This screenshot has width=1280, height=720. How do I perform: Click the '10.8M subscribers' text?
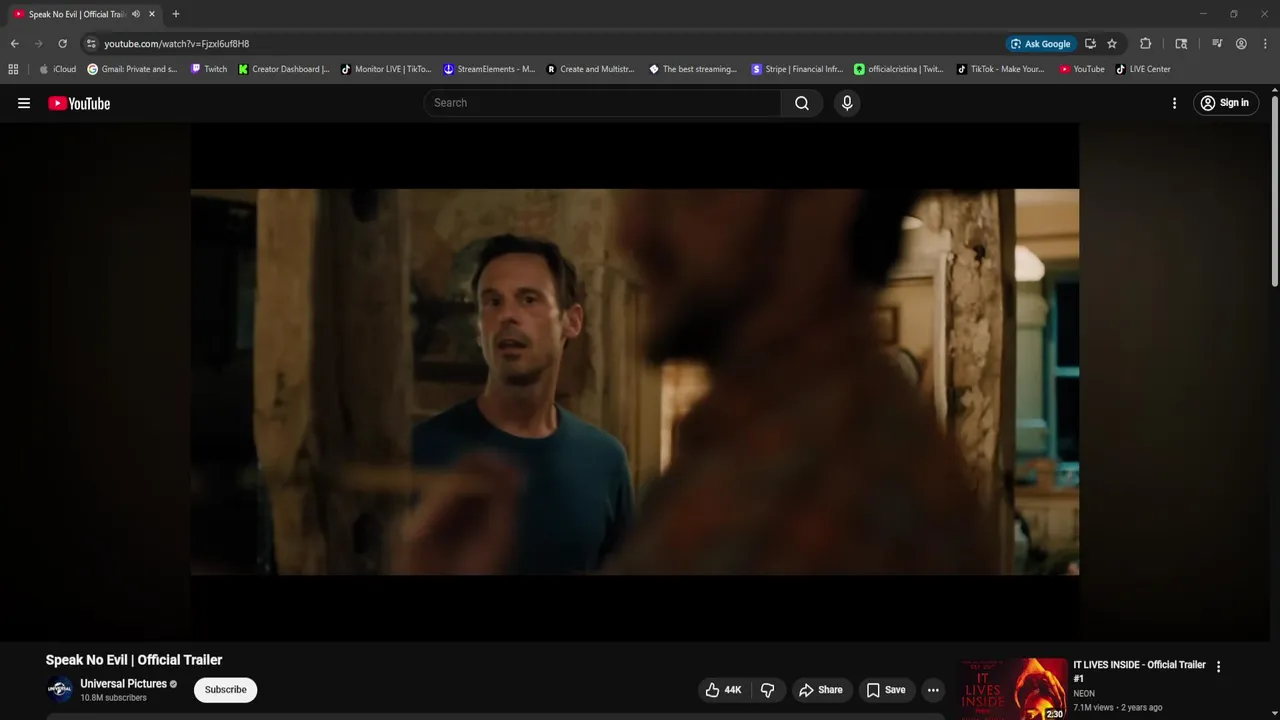(x=113, y=698)
